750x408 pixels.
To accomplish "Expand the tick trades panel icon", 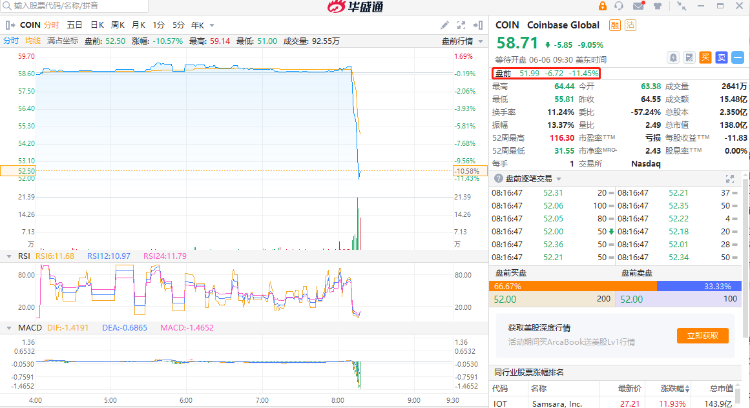I will coord(730,179).
